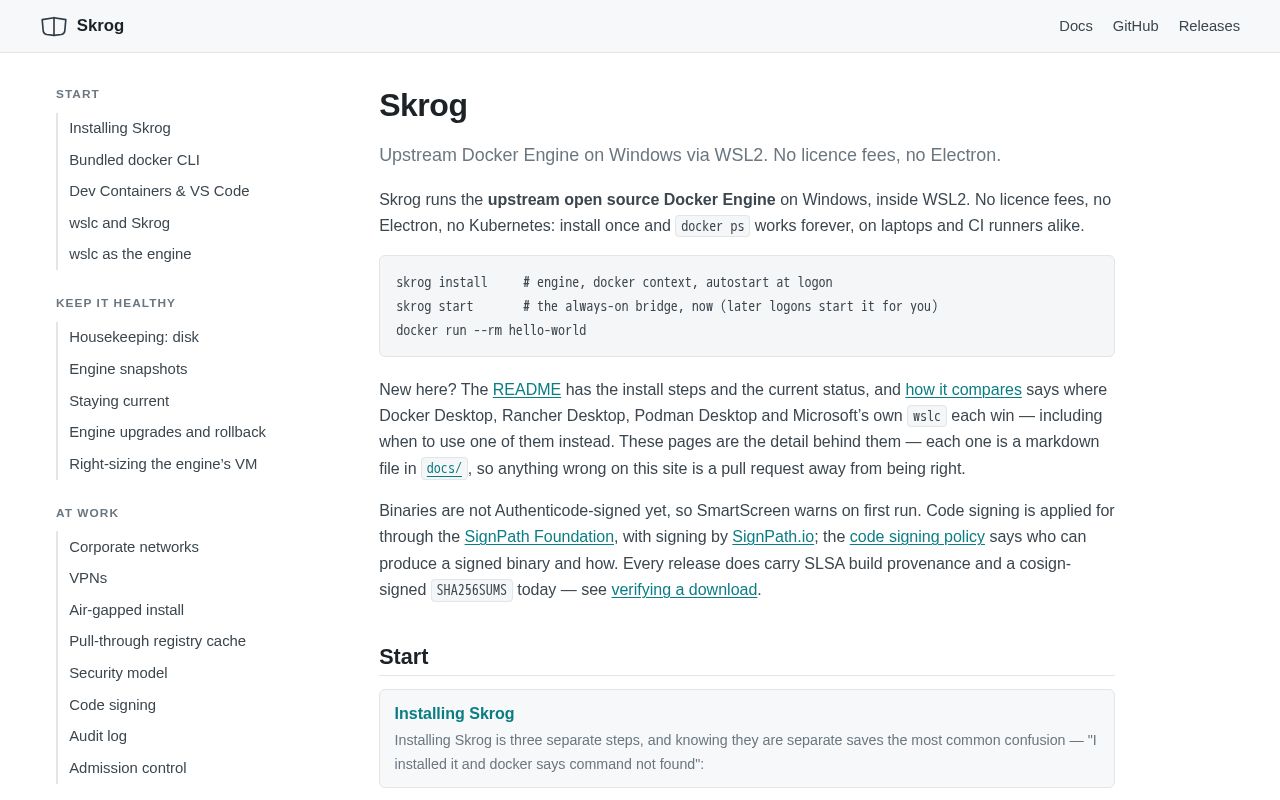Open Pull-through registry cache page

coord(157,641)
